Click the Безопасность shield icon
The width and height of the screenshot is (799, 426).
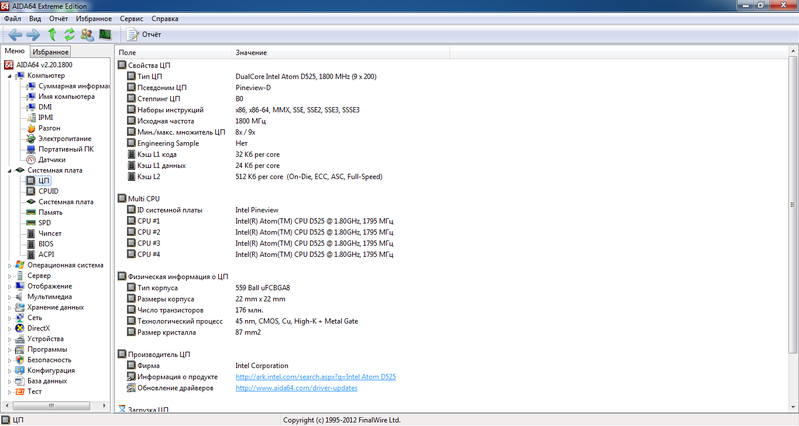[x=20, y=360]
